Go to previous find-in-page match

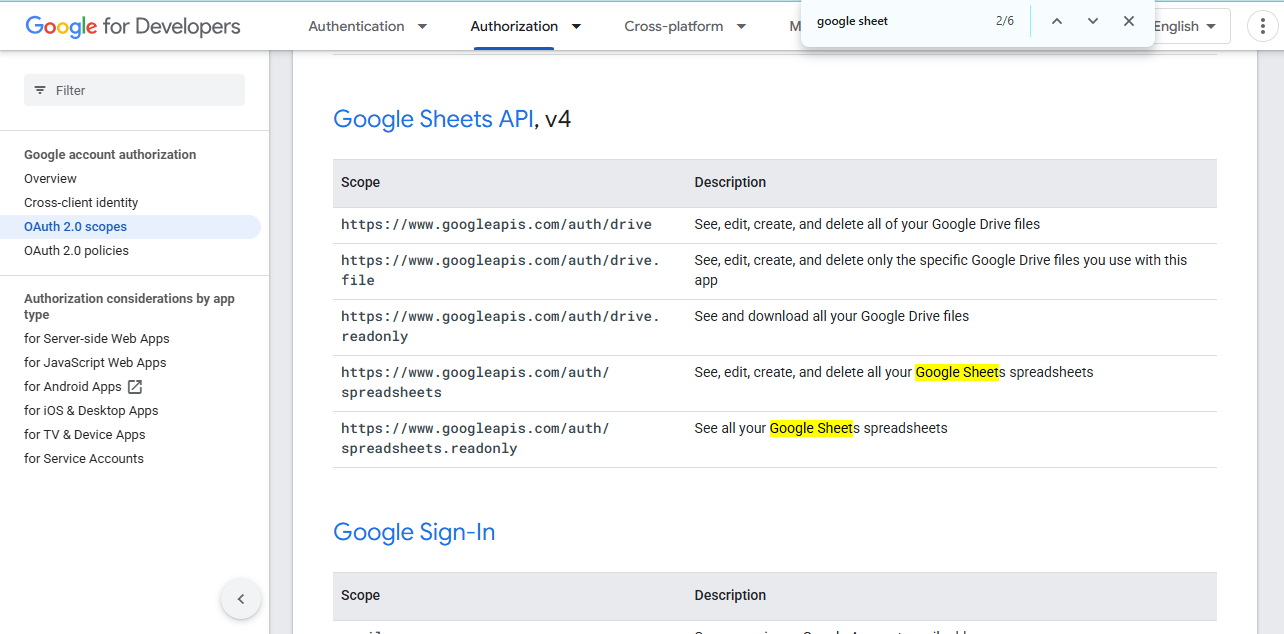click(1057, 21)
